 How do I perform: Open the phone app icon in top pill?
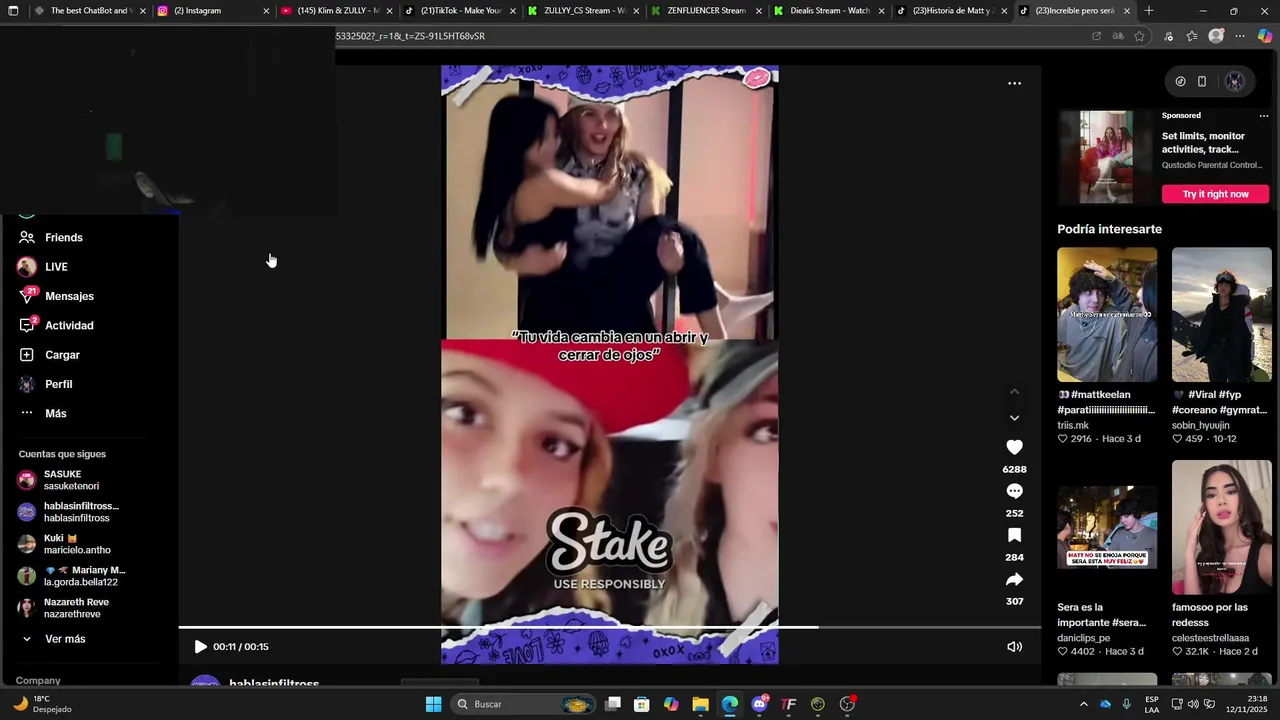point(1202,82)
